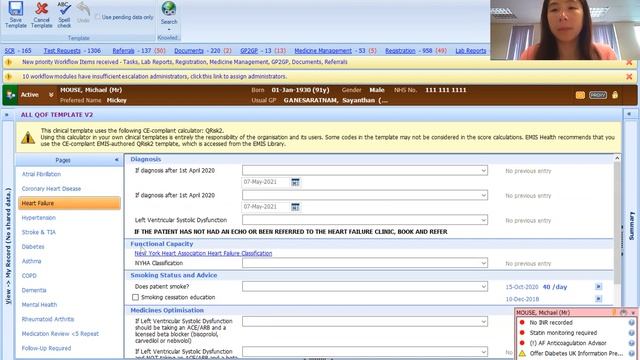Select Atrial Fibrillation page
The width and height of the screenshot is (640, 360).
click(41, 174)
